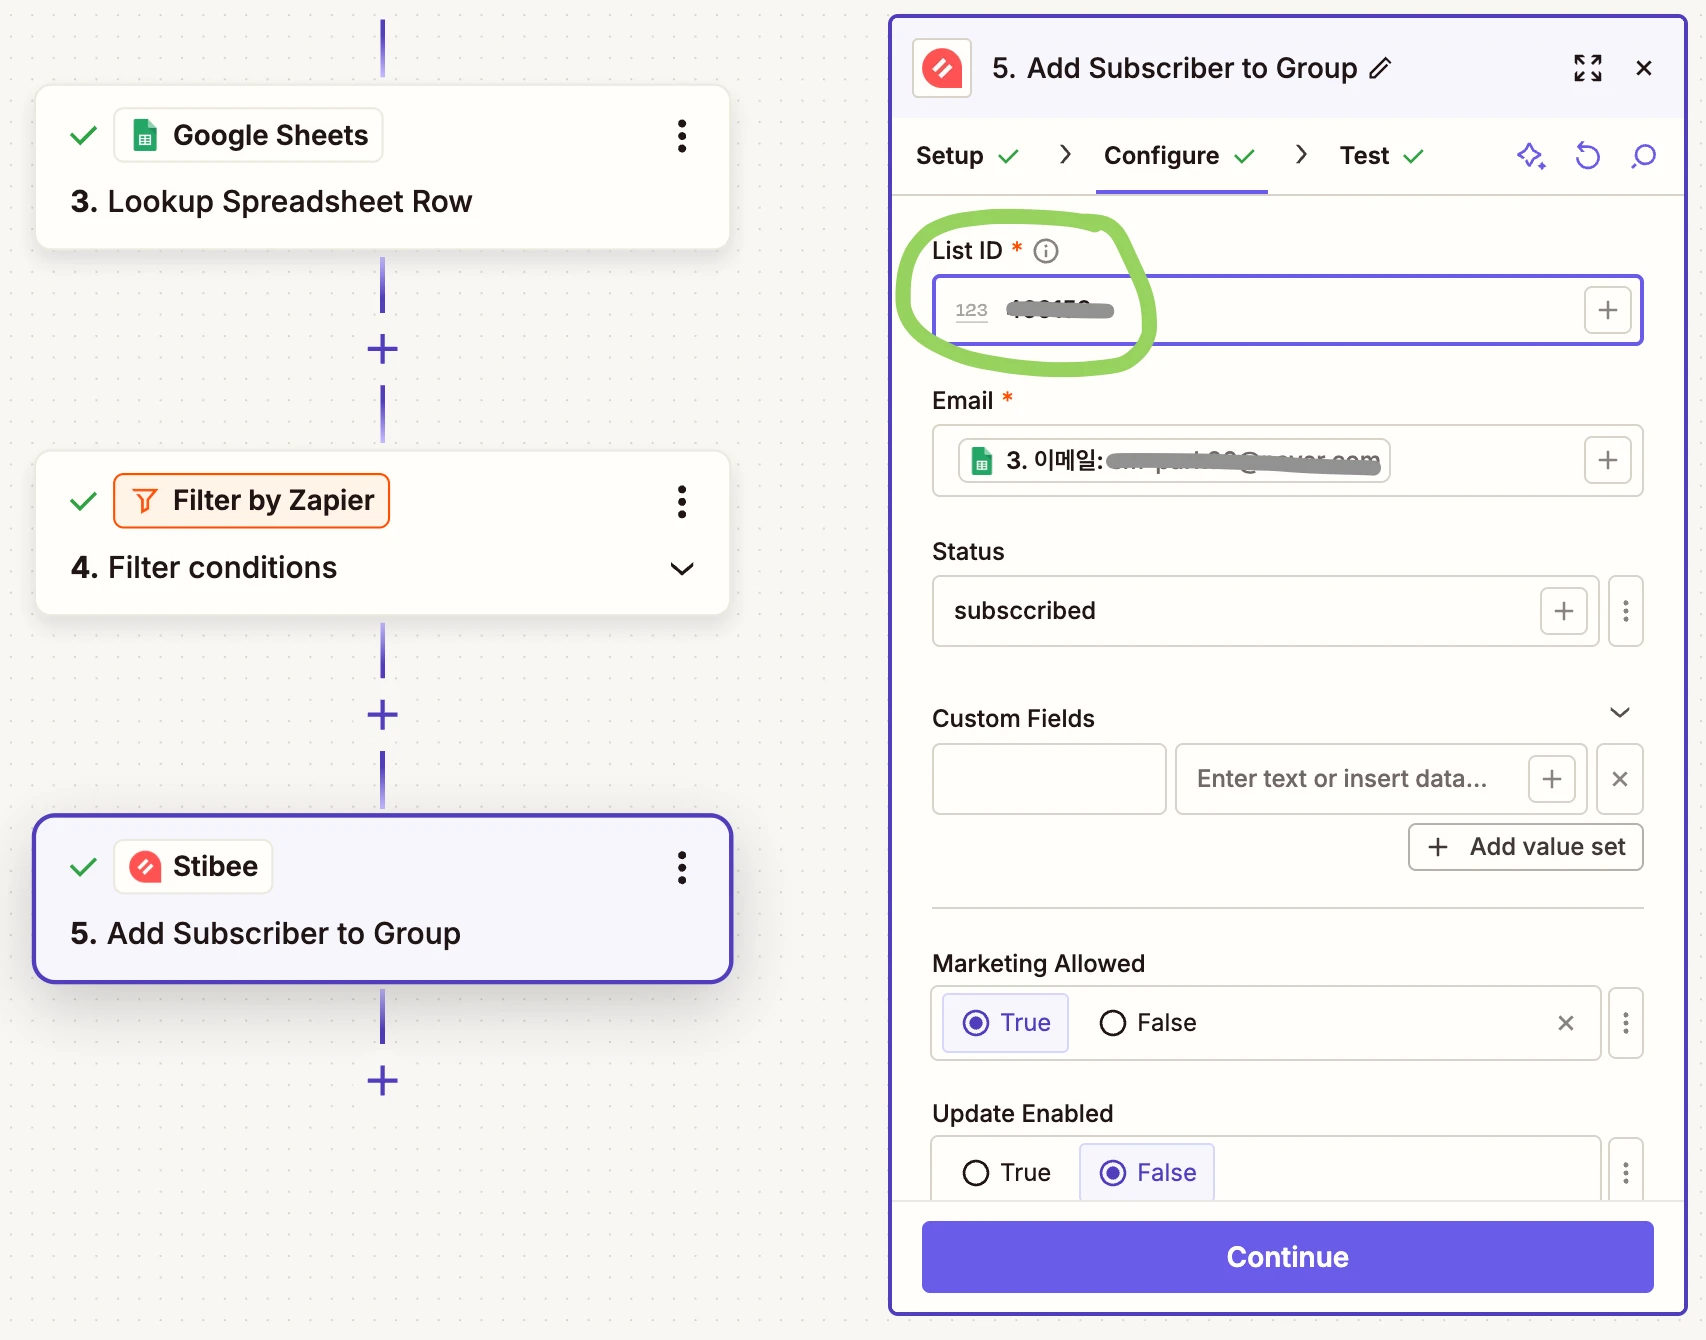Screen dimensions: 1706x1340
Task: Open Stibee step three-dot menu
Action: [x=682, y=867]
